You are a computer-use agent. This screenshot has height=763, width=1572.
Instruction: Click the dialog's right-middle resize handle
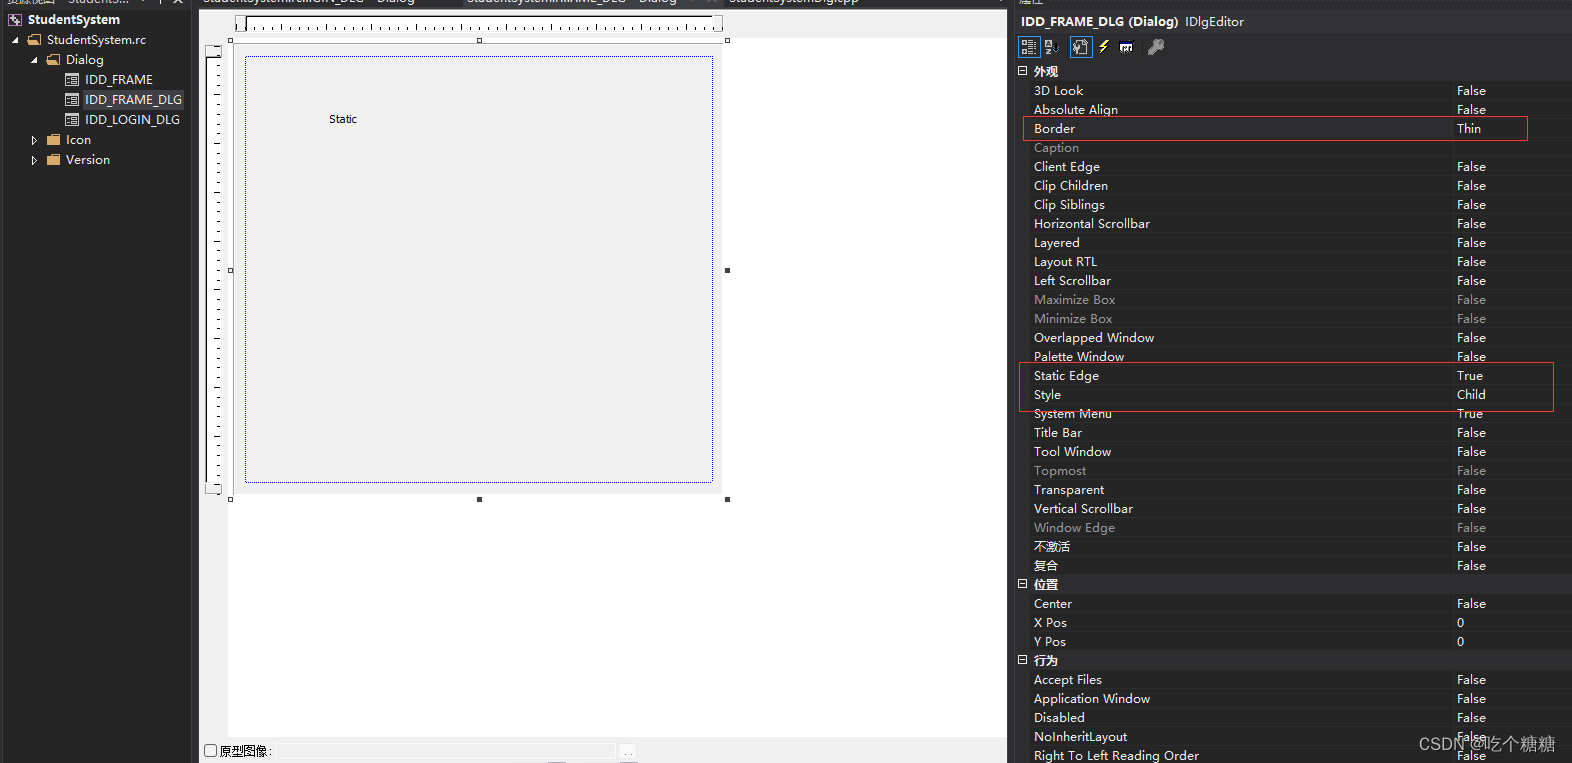(x=727, y=270)
